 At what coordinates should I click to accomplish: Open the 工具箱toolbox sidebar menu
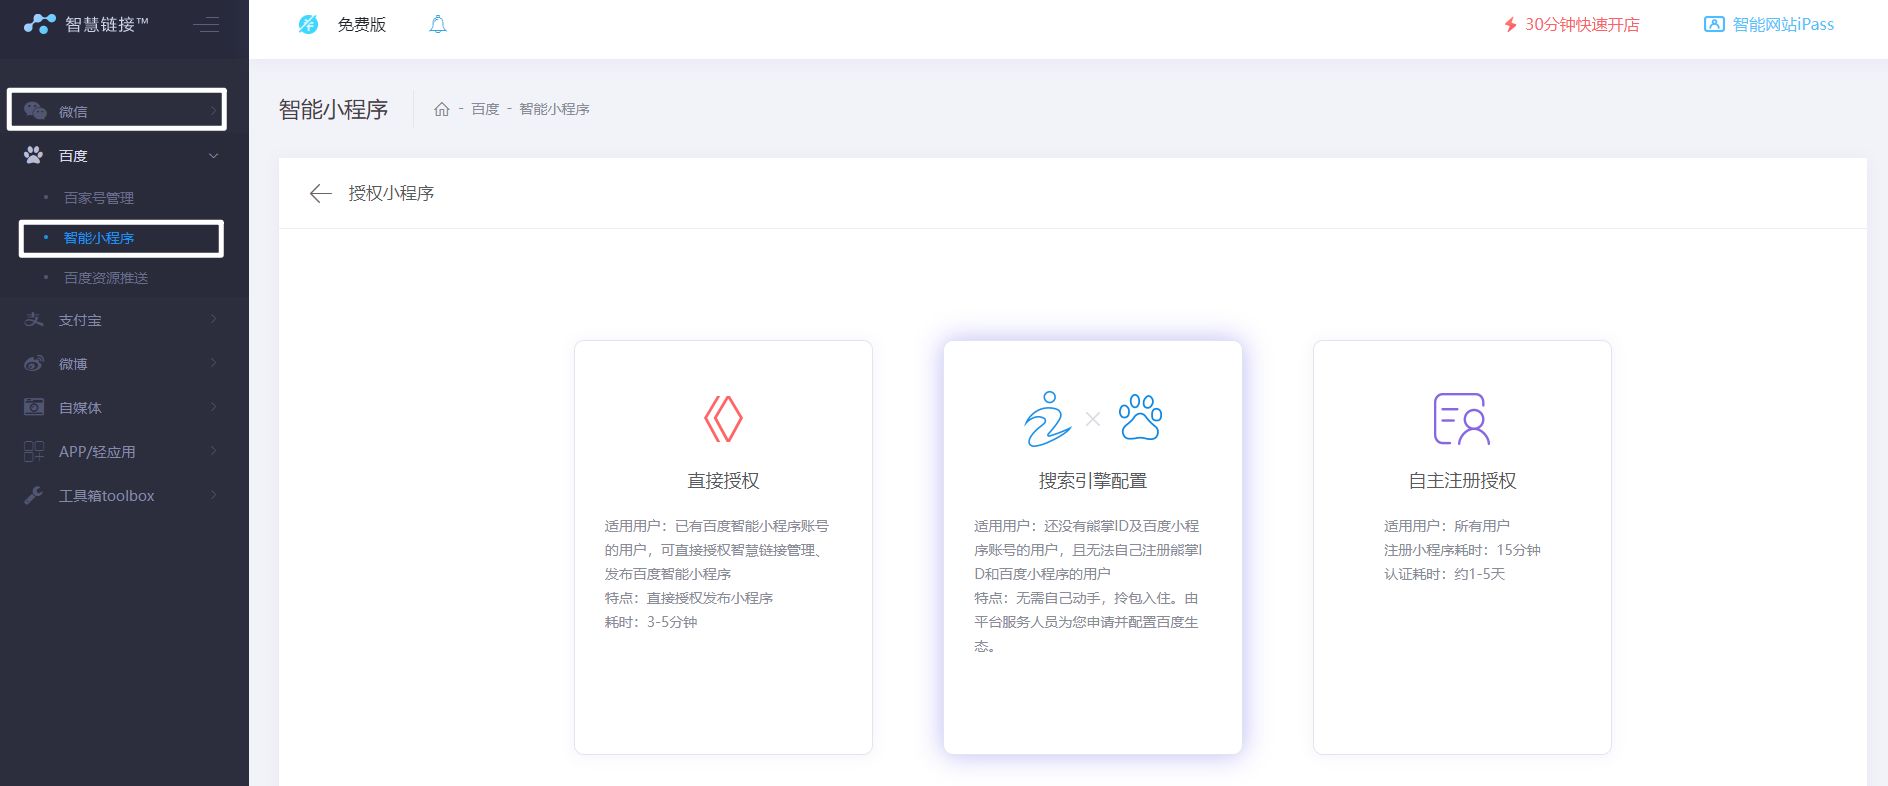coord(124,495)
